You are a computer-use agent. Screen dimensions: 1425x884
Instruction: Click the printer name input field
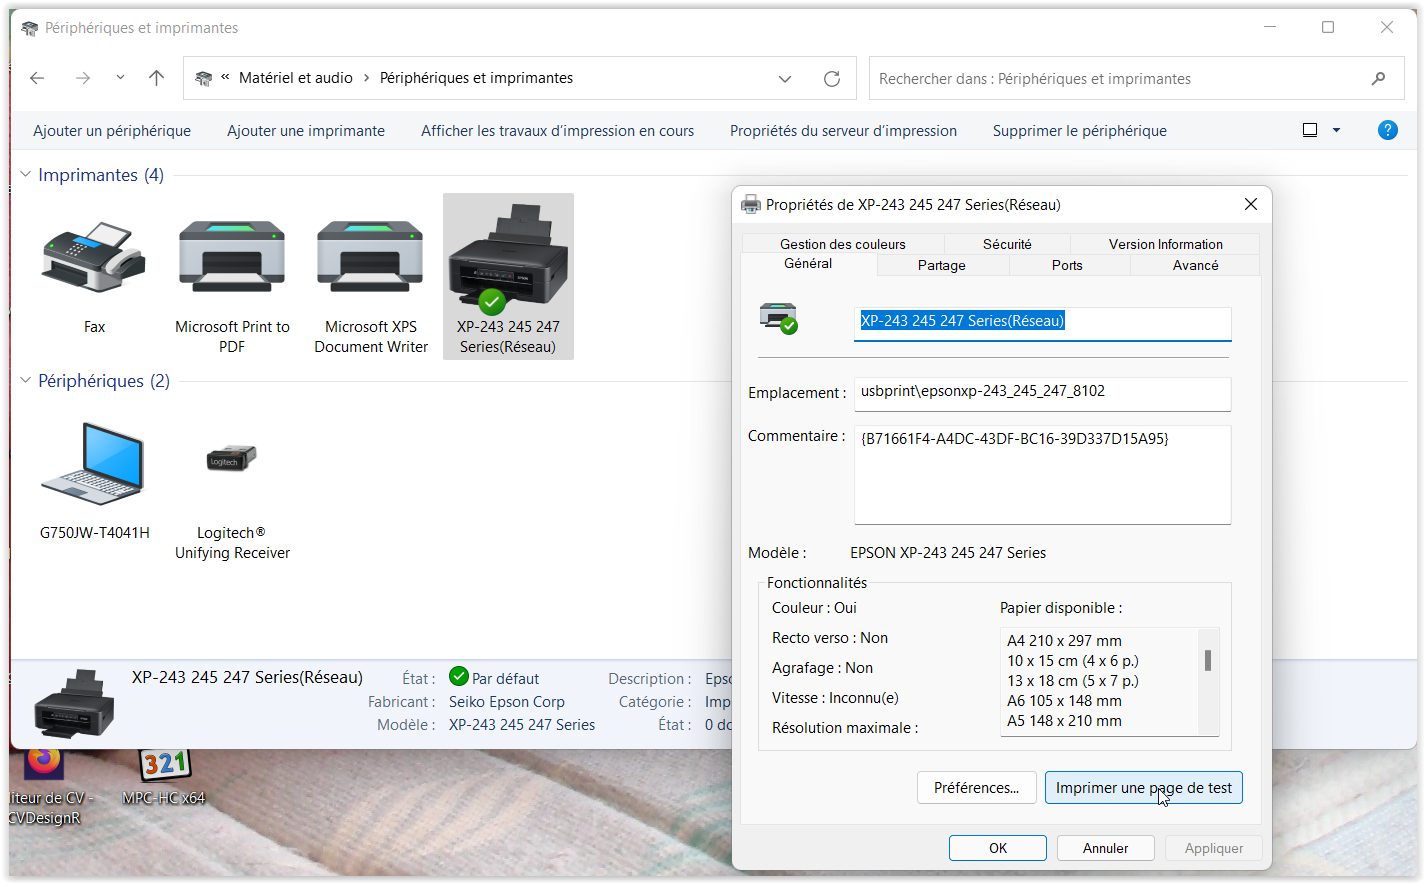point(1042,323)
